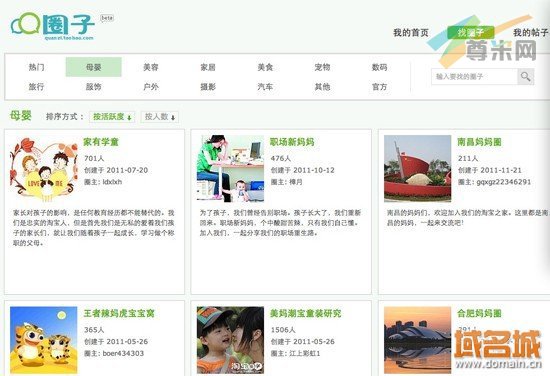Open the 家有学童 group title link

[101, 142]
